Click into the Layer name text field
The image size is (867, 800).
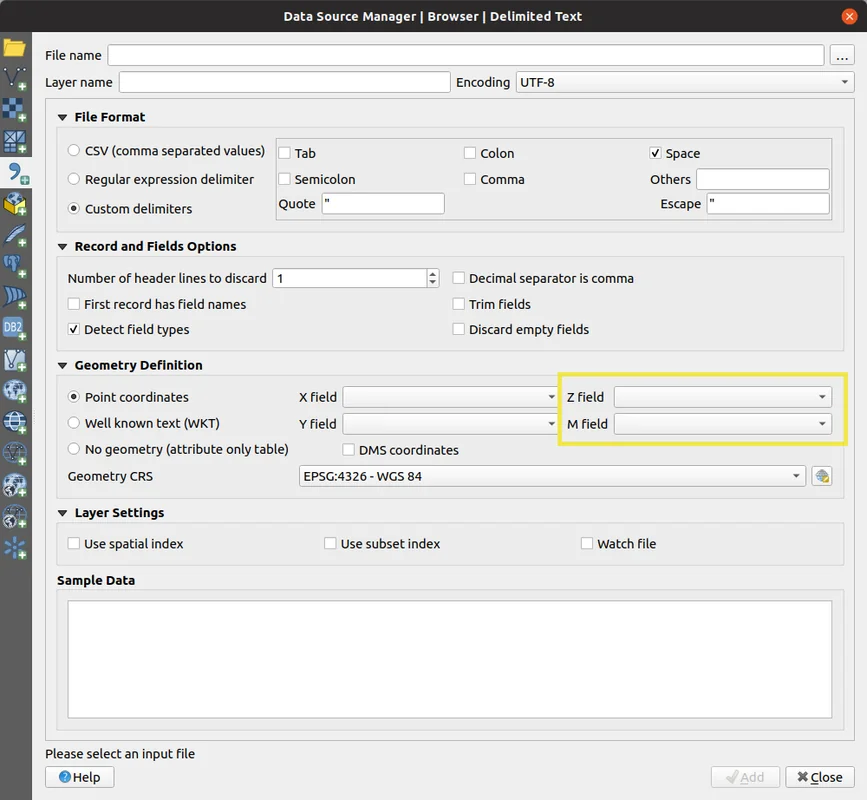284,82
